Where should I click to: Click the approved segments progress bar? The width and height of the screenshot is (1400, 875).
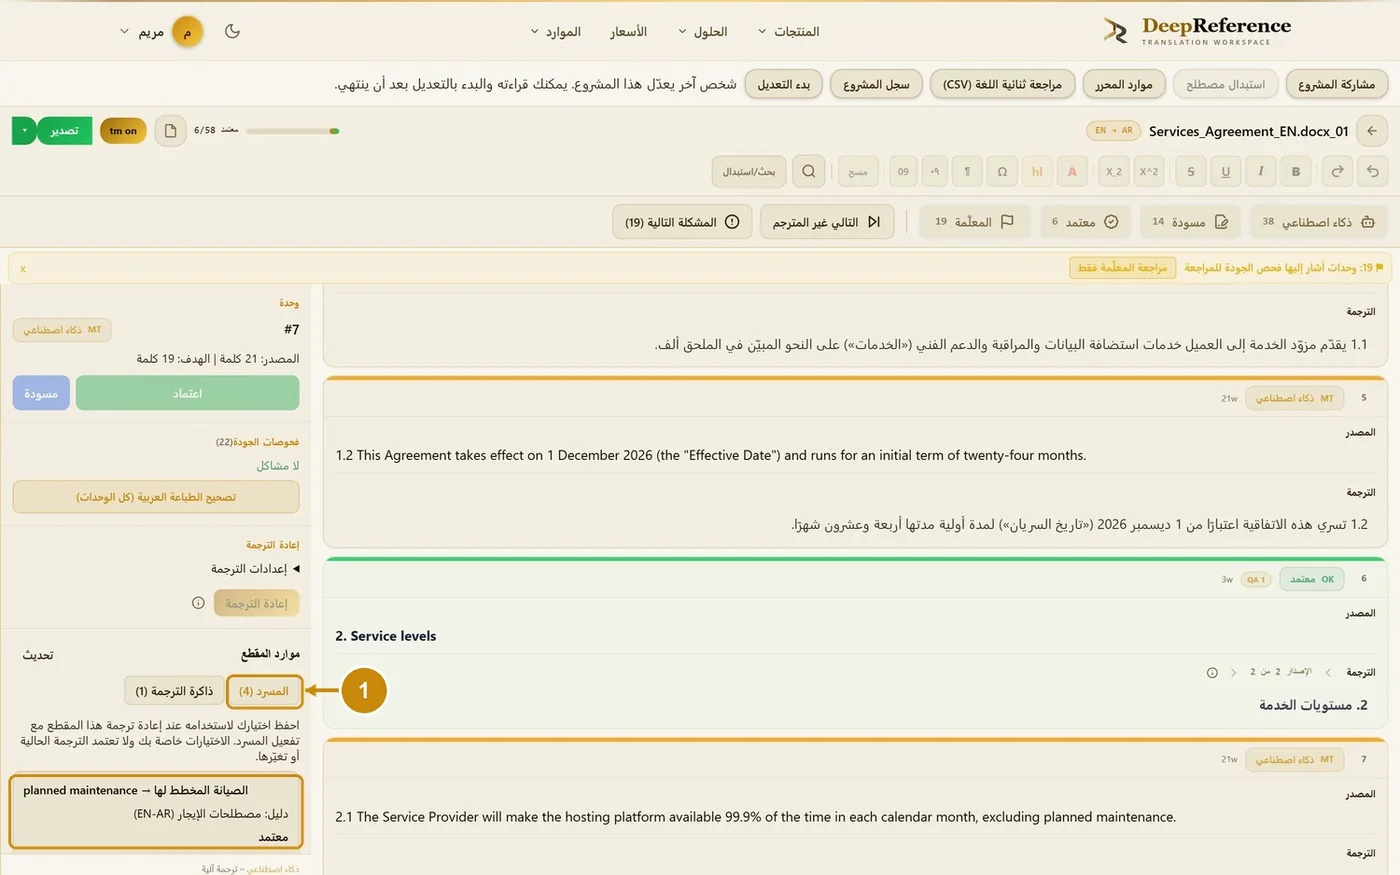(x=292, y=131)
